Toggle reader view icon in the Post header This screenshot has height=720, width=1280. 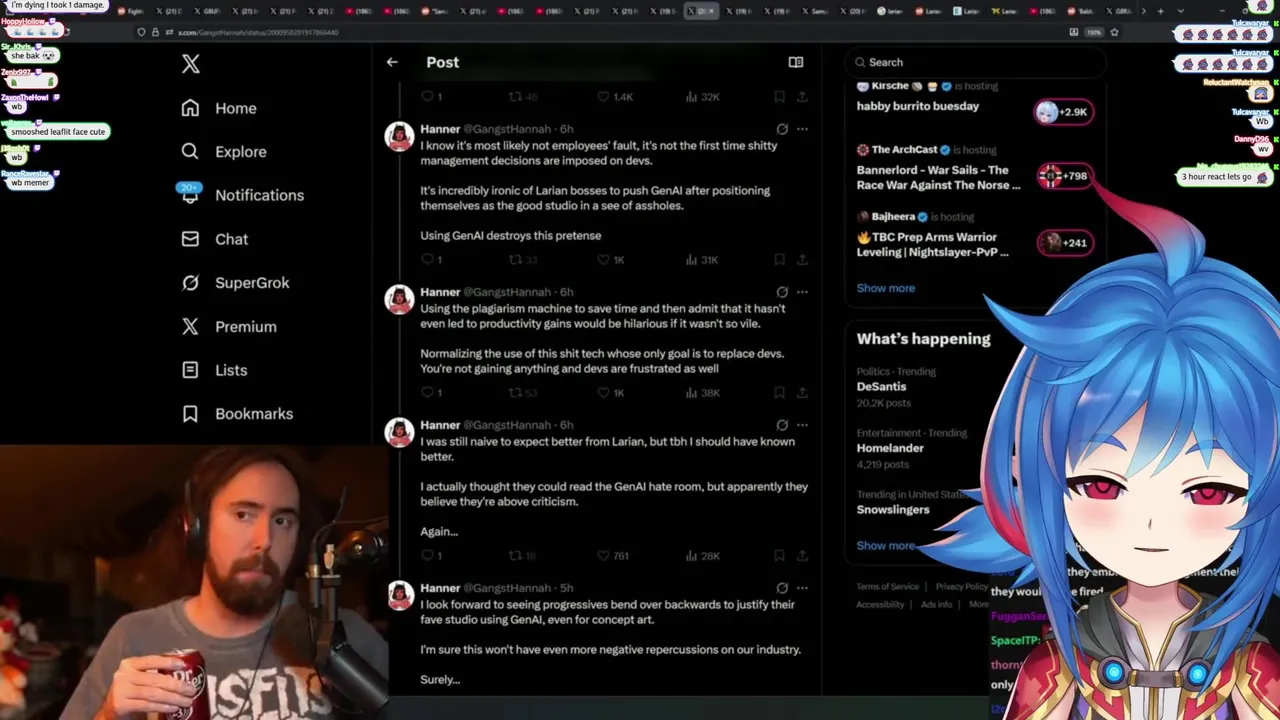click(796, 62)
